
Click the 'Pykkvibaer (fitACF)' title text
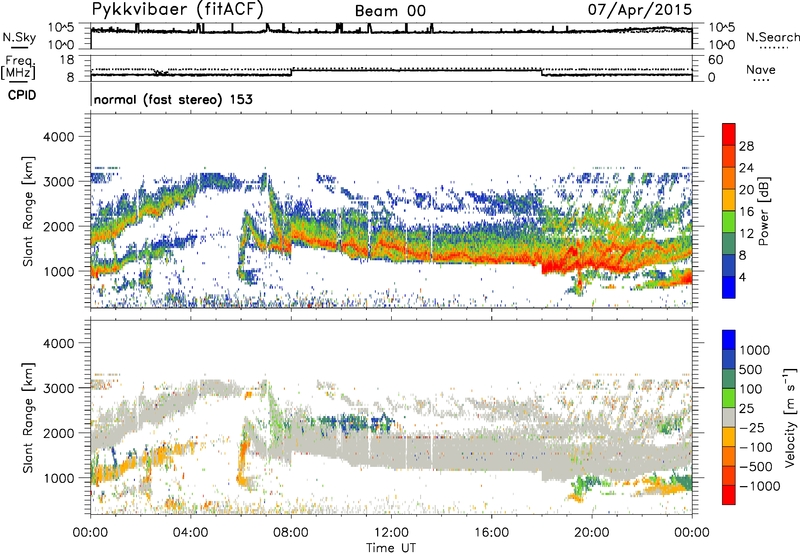pyautogui.click(x=178, y=9)
